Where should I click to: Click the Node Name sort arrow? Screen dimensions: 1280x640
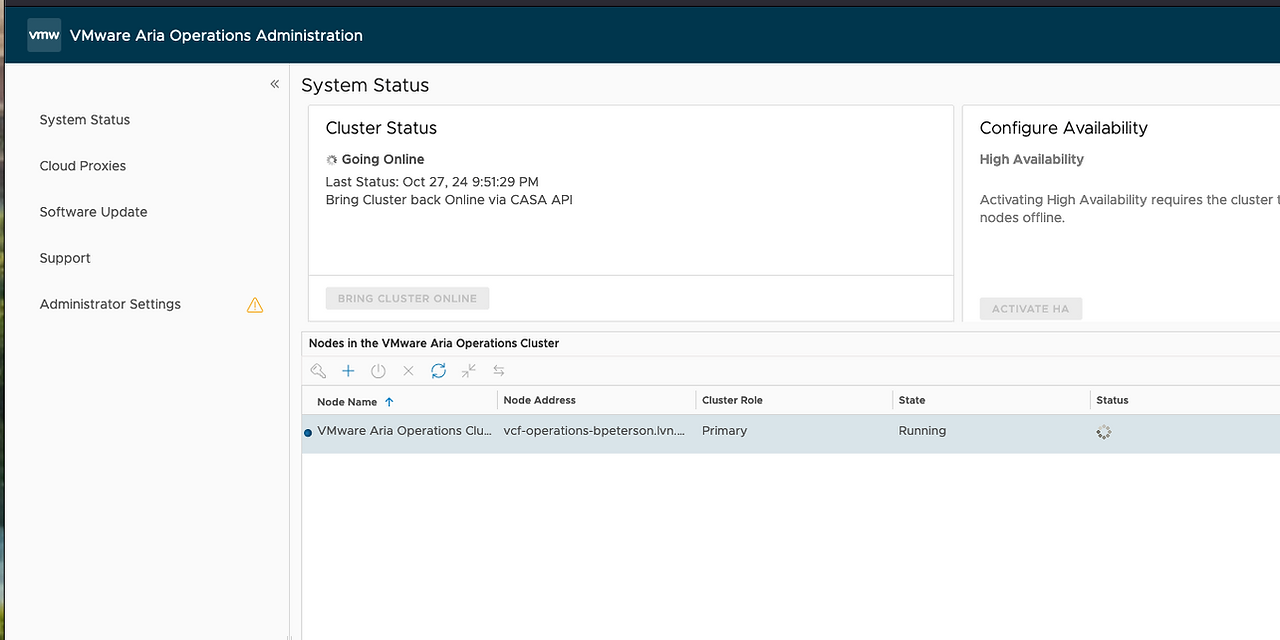coord(389,402)
